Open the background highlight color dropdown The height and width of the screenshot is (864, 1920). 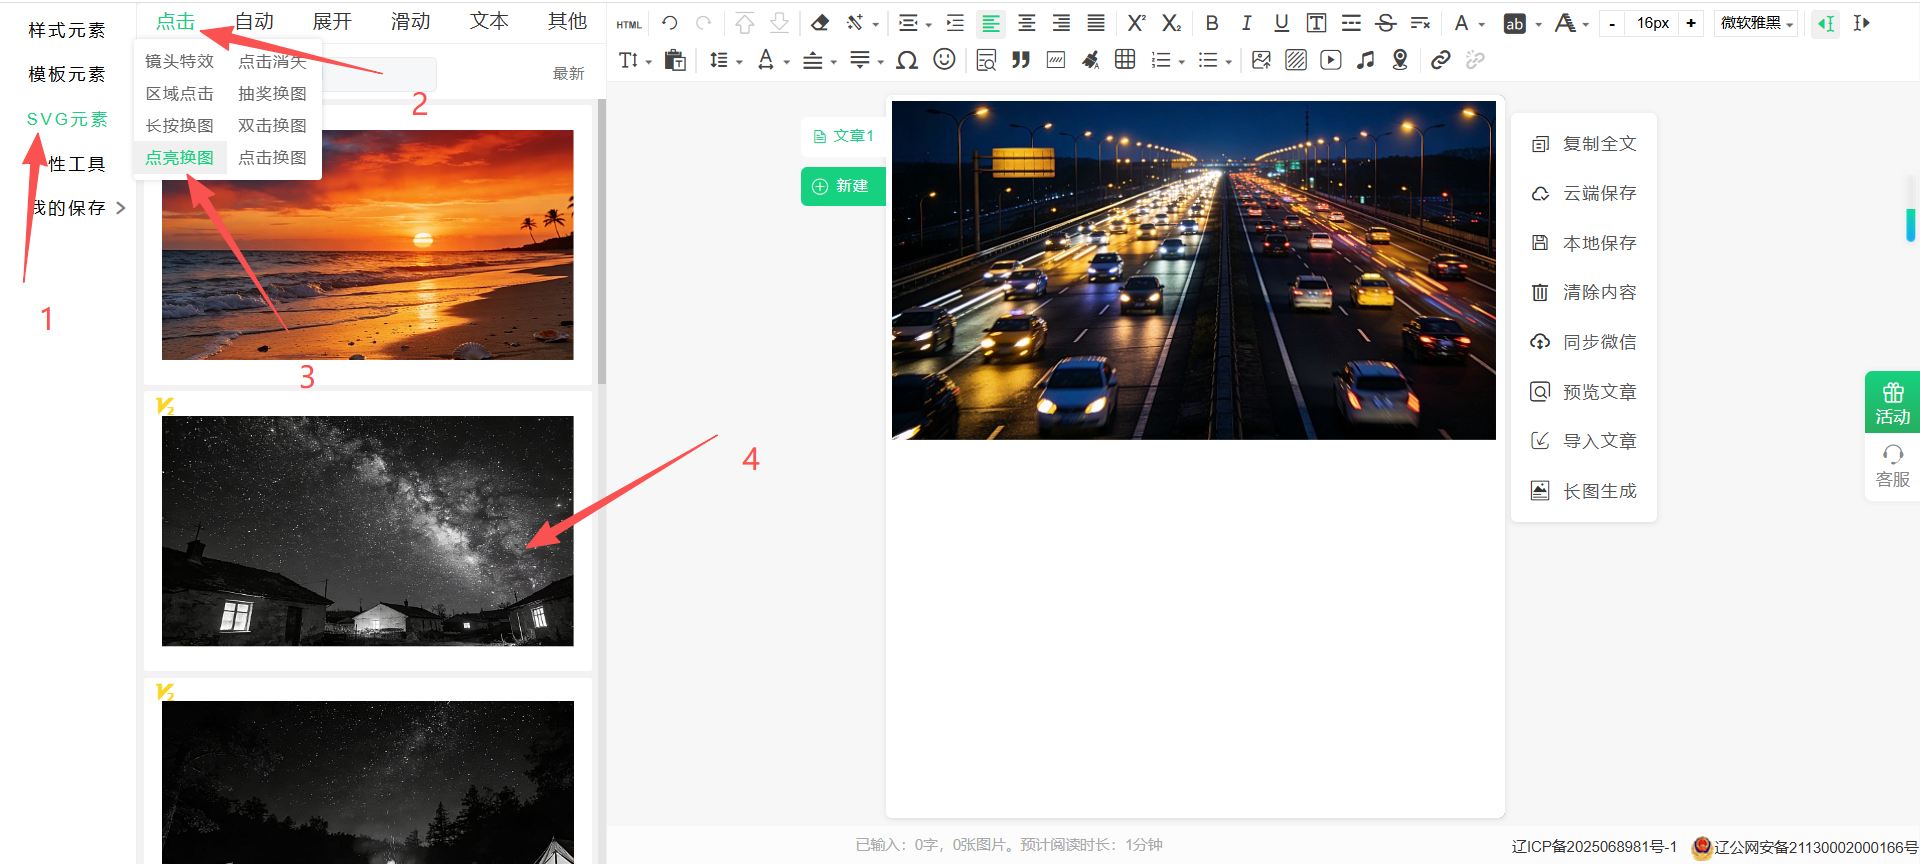[1538, 24]
